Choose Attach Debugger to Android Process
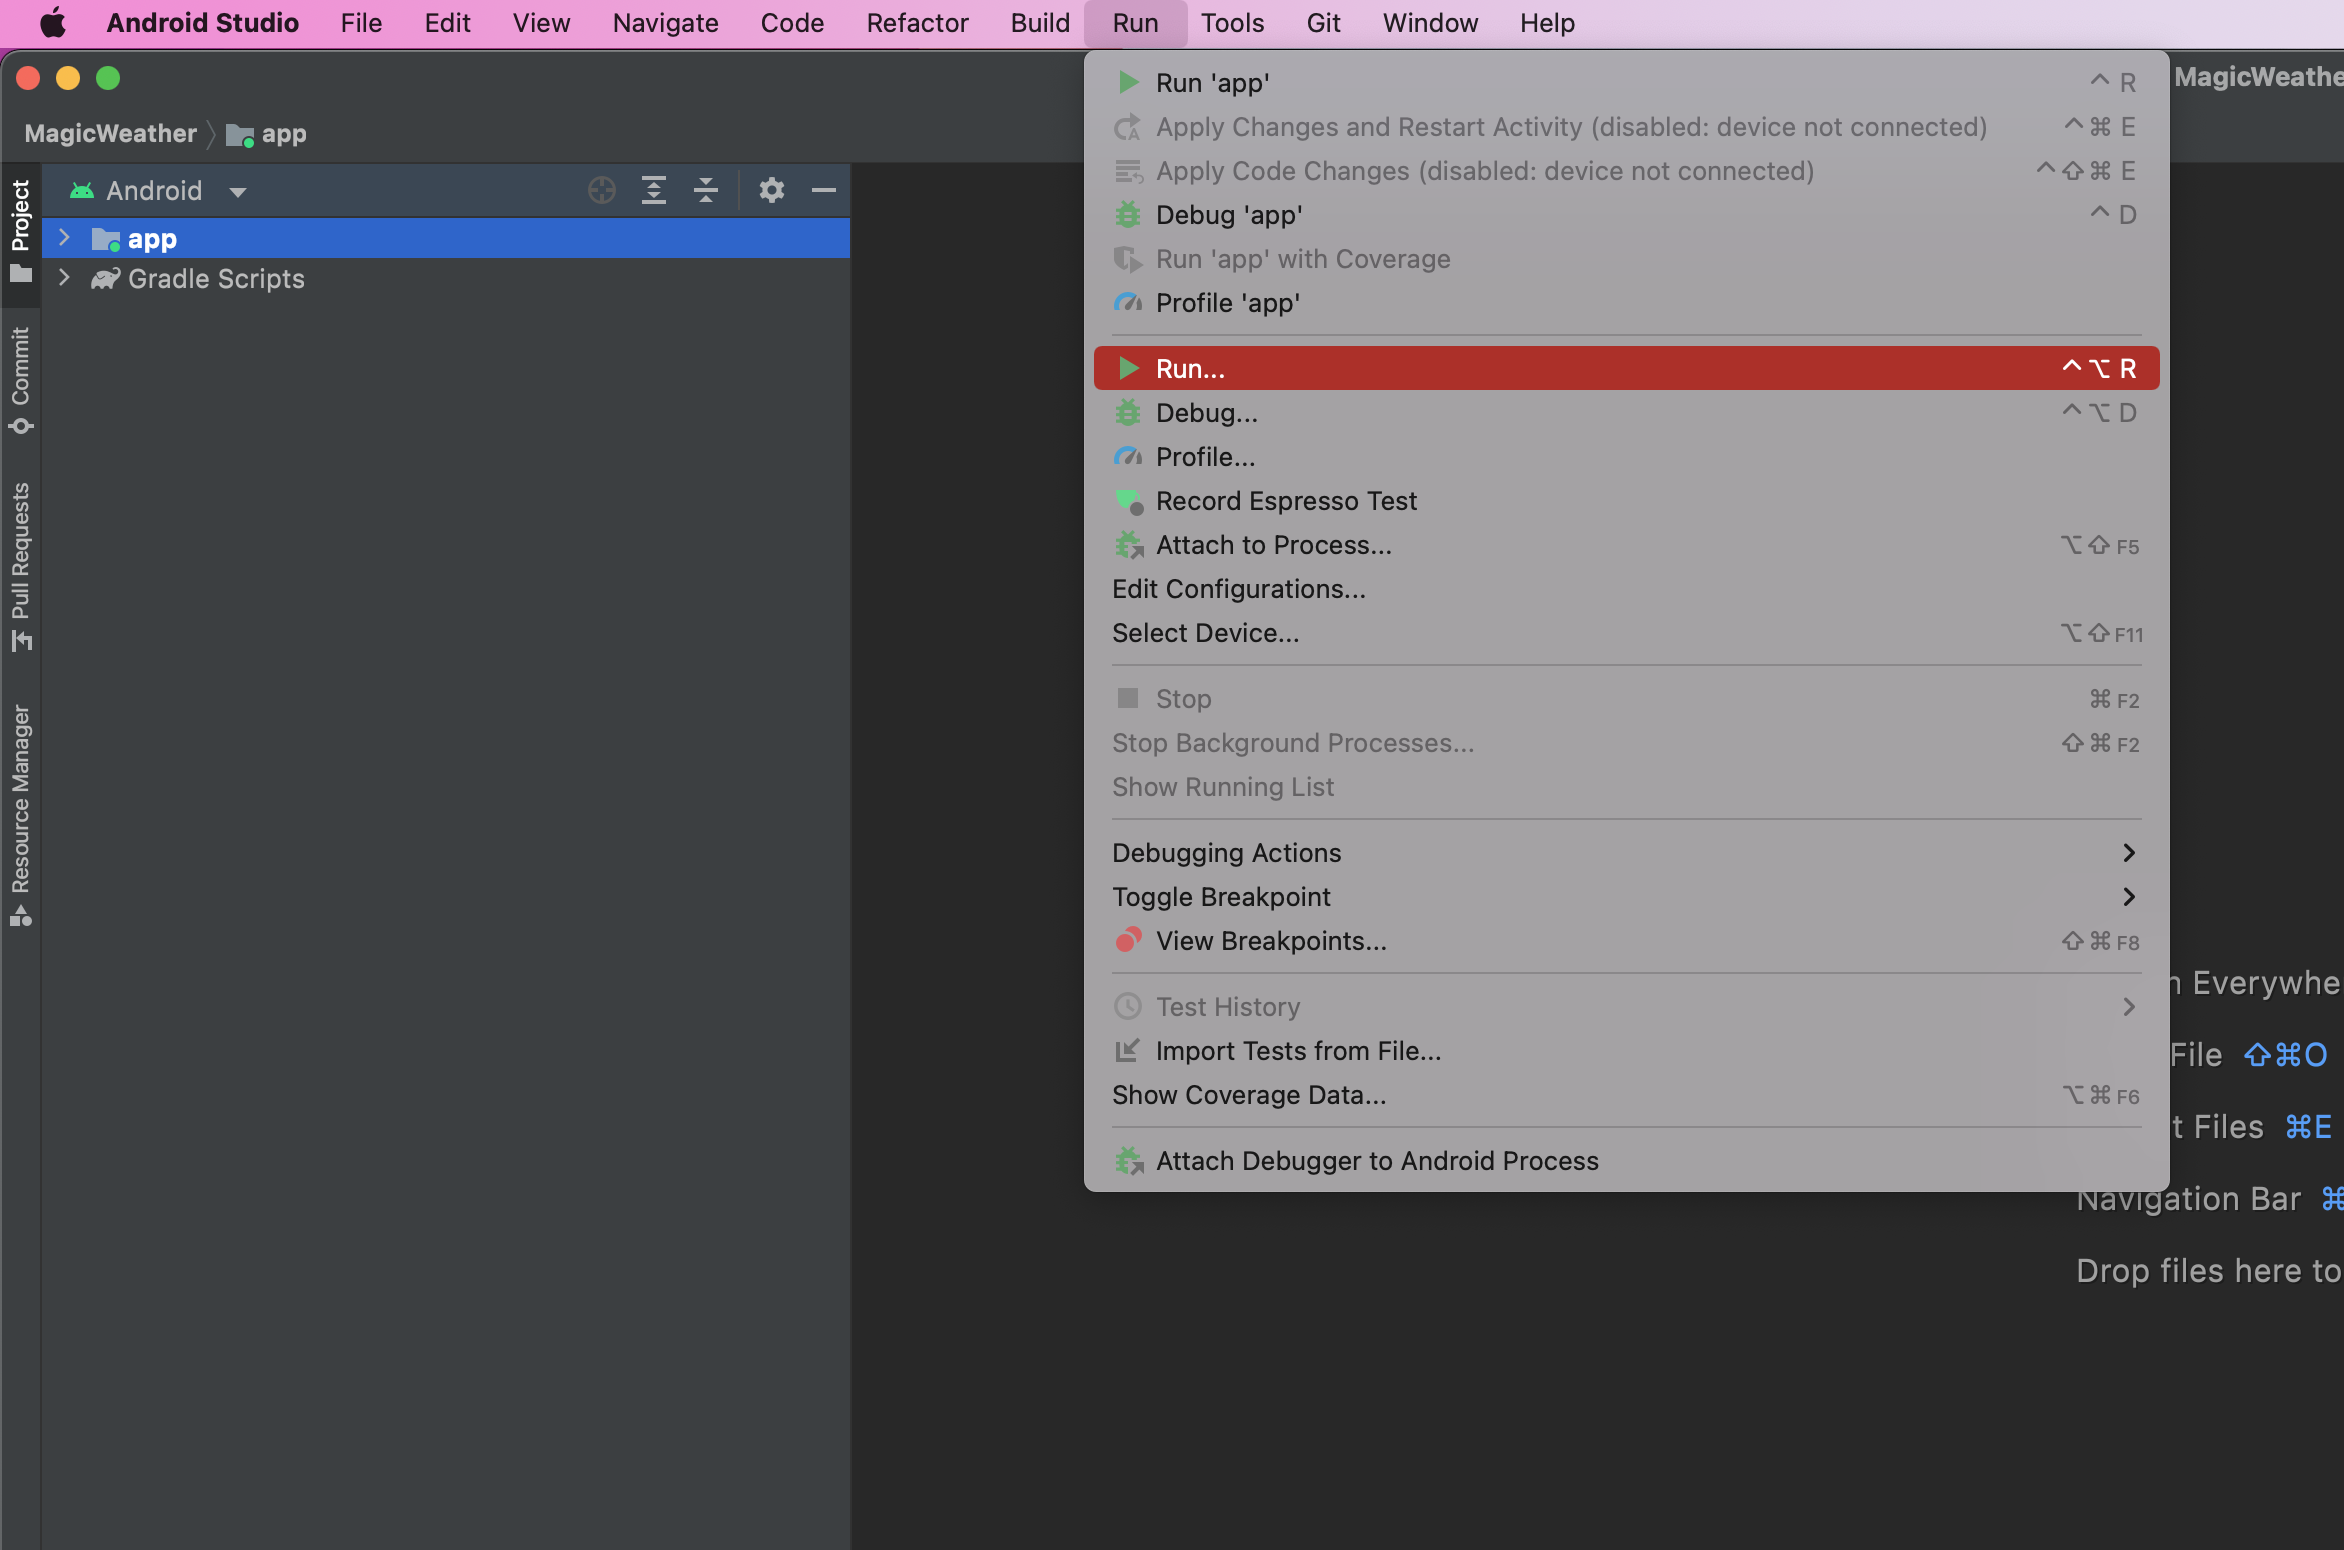 pyautogui.click(x=1626, y=1161)
